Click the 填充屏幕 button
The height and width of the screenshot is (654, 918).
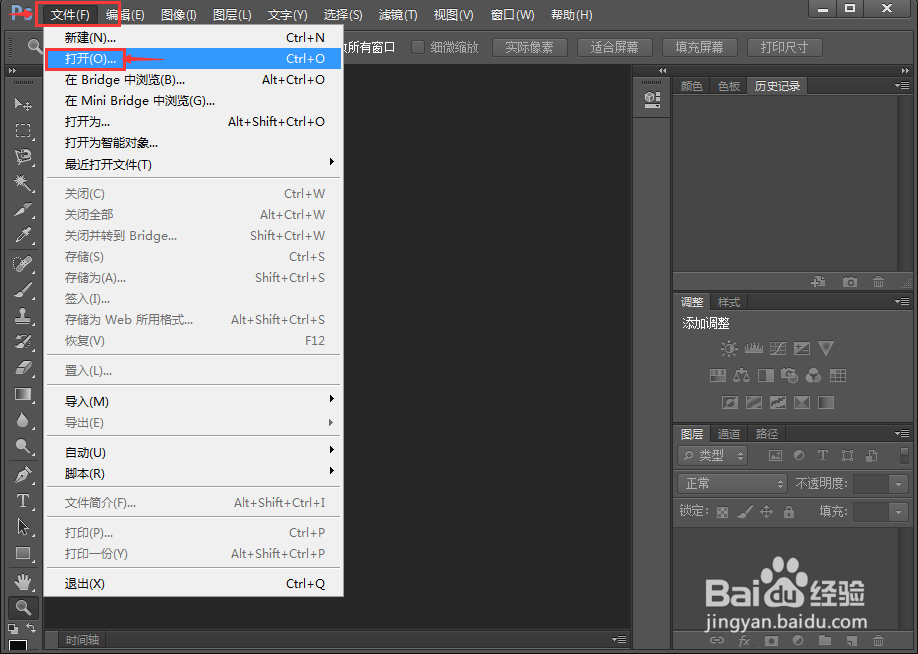[700, 47]
